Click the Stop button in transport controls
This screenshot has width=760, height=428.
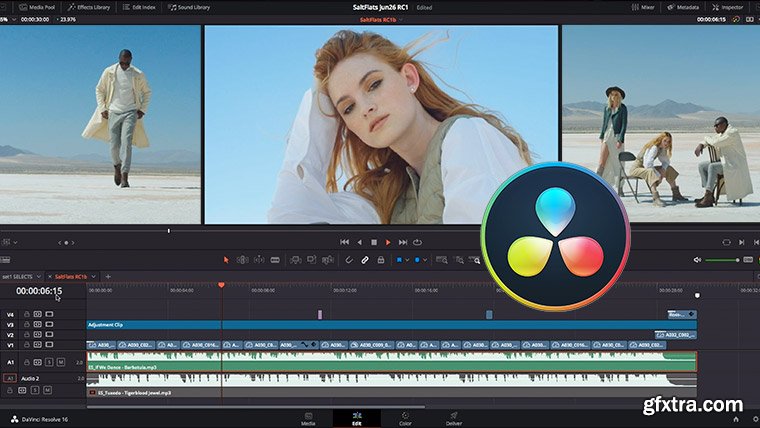point(374,242)
